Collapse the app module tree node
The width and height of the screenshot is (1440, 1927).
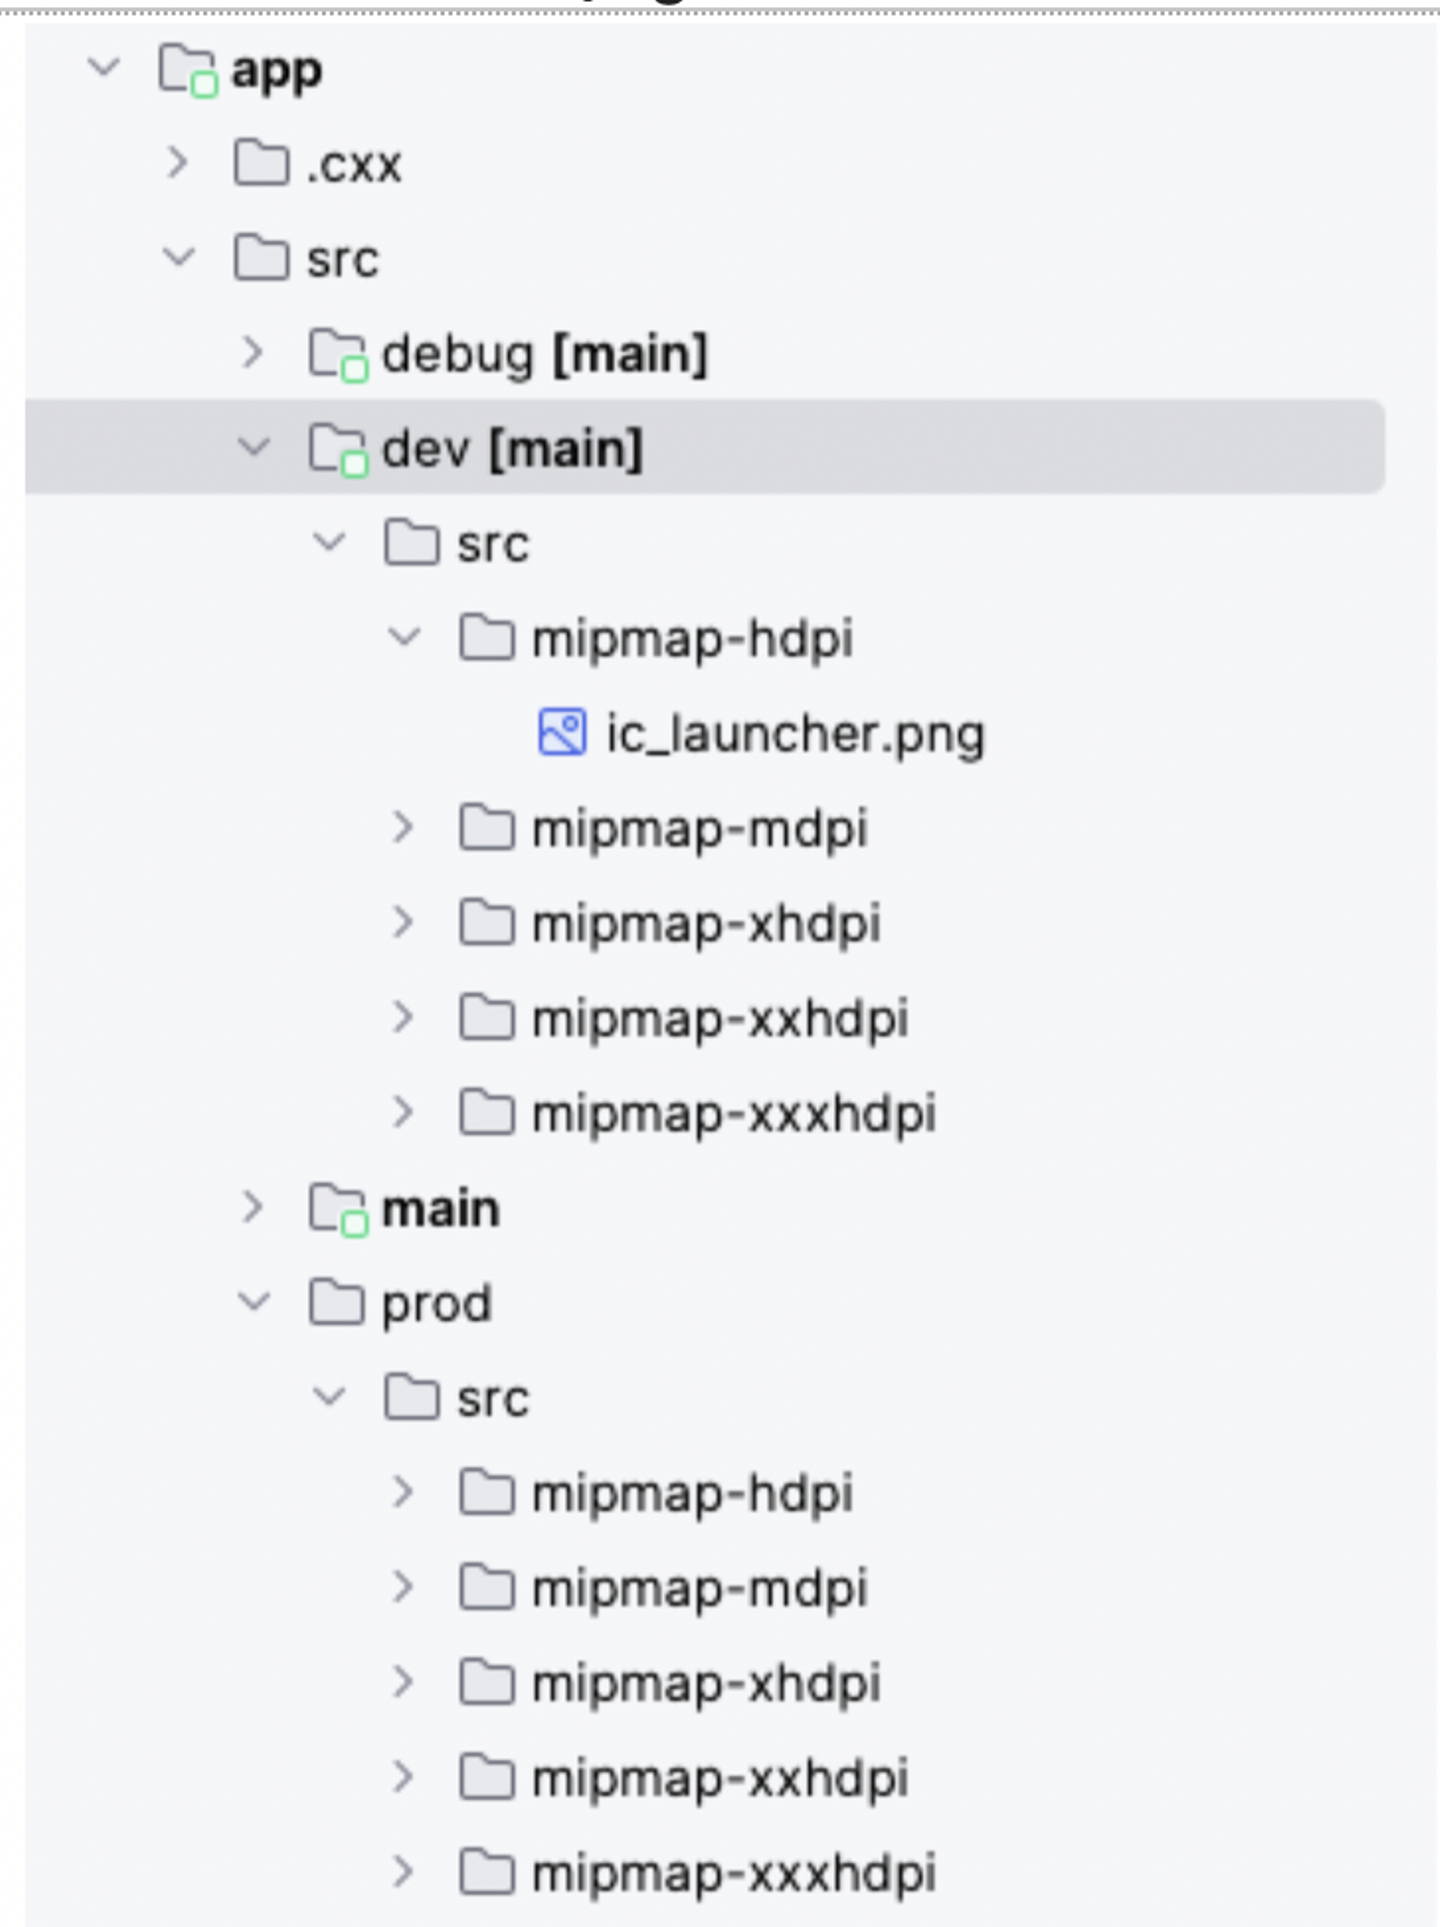pyautogui.click(x=104, y=69)
